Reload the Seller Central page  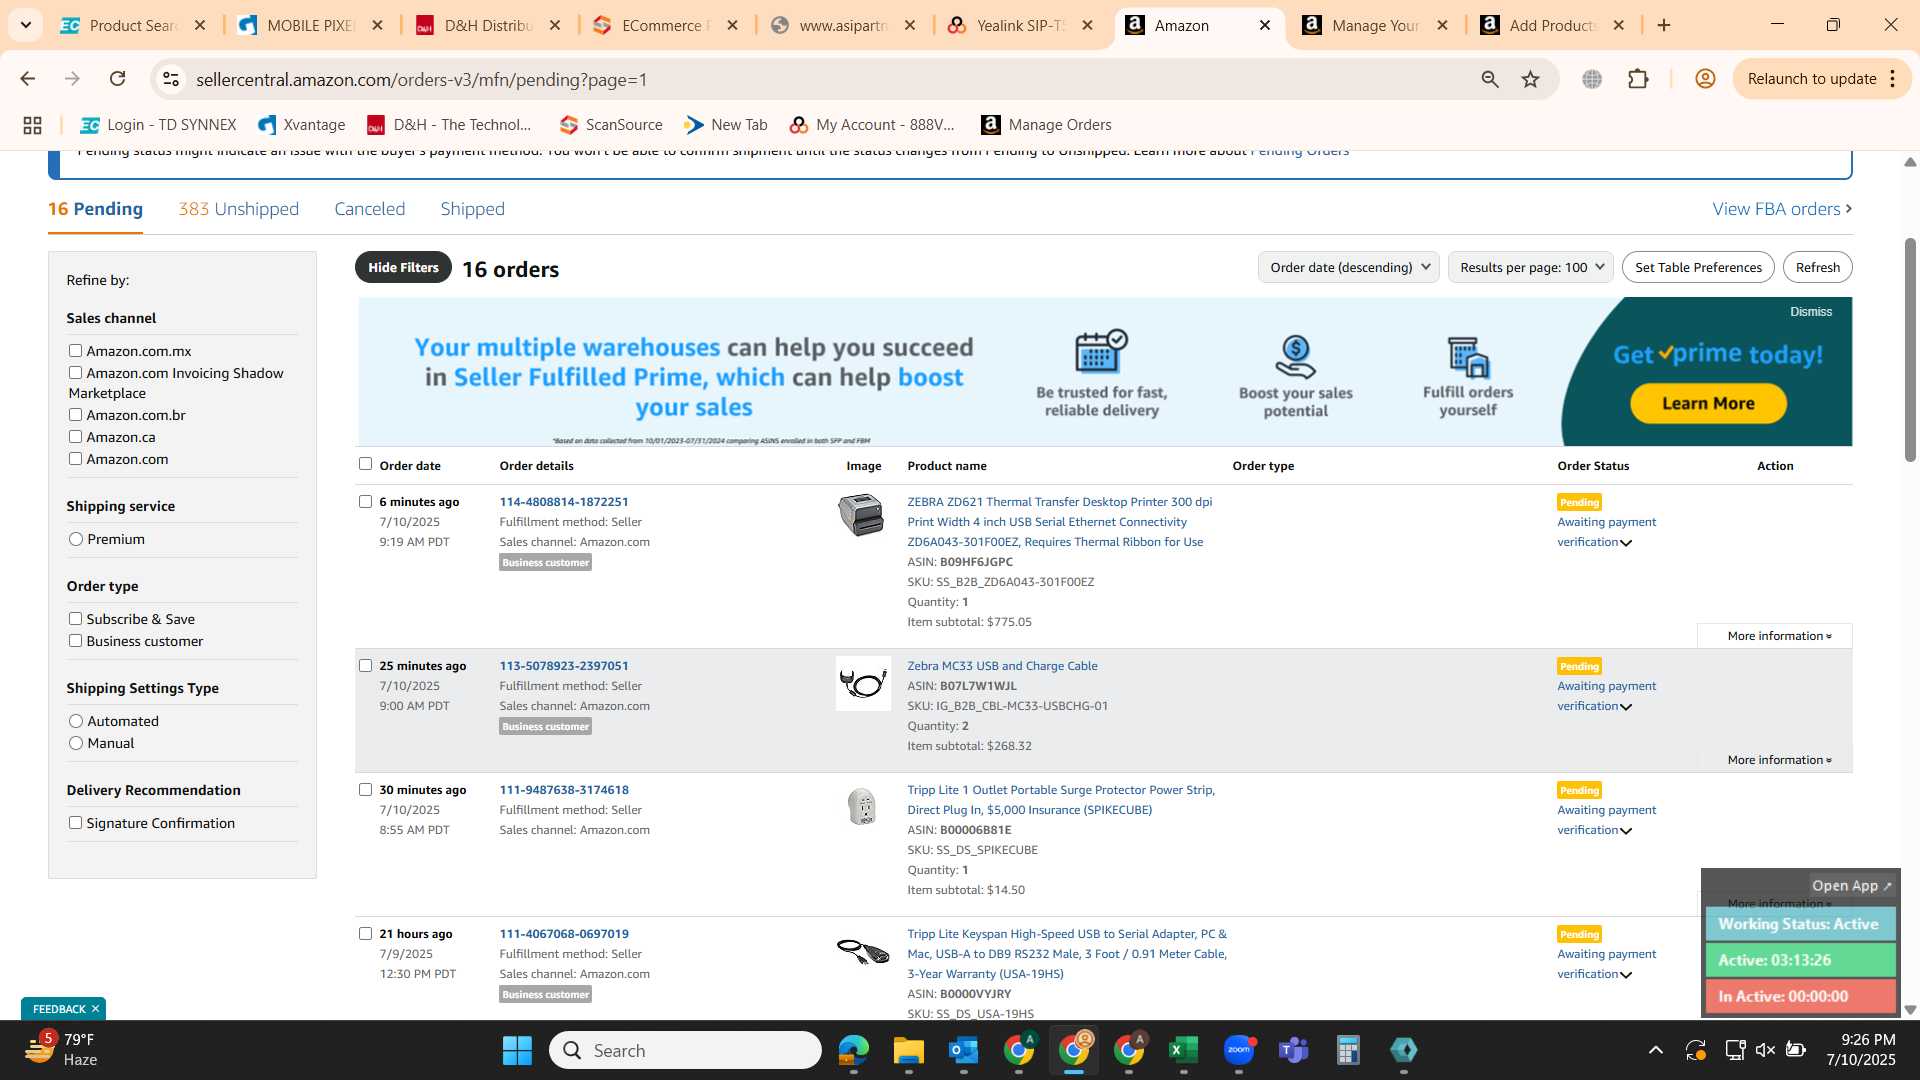coord(117,79)
